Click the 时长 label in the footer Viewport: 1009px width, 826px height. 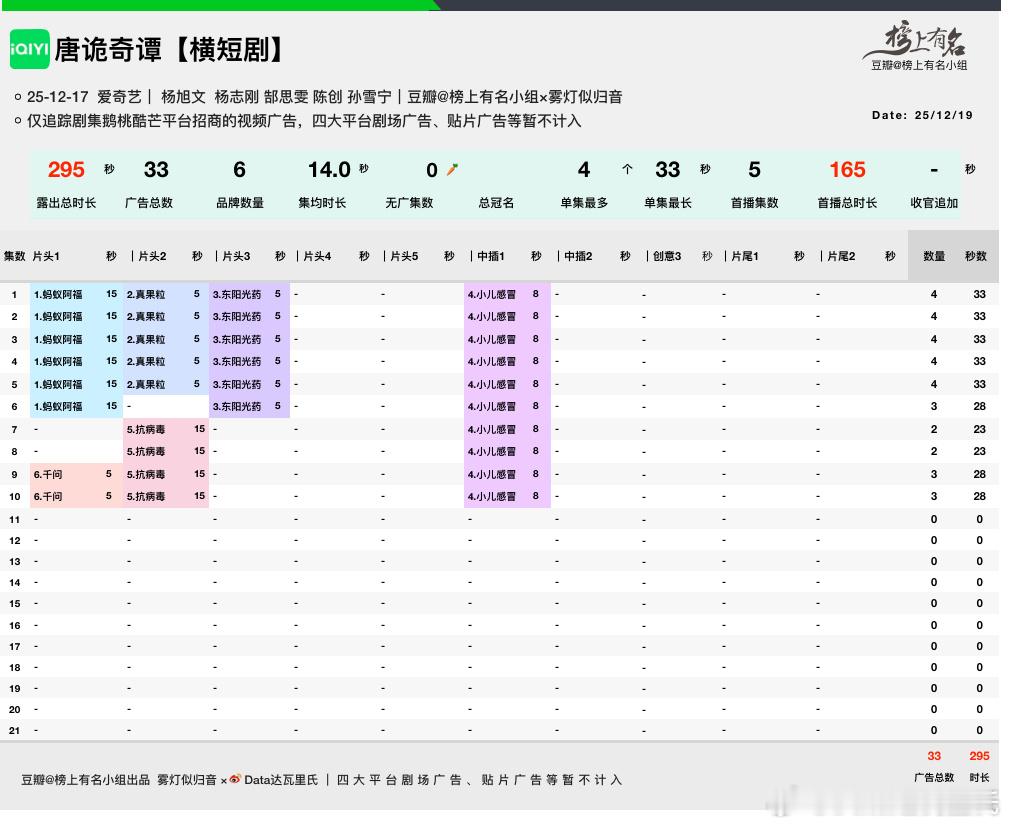(979, 777)
